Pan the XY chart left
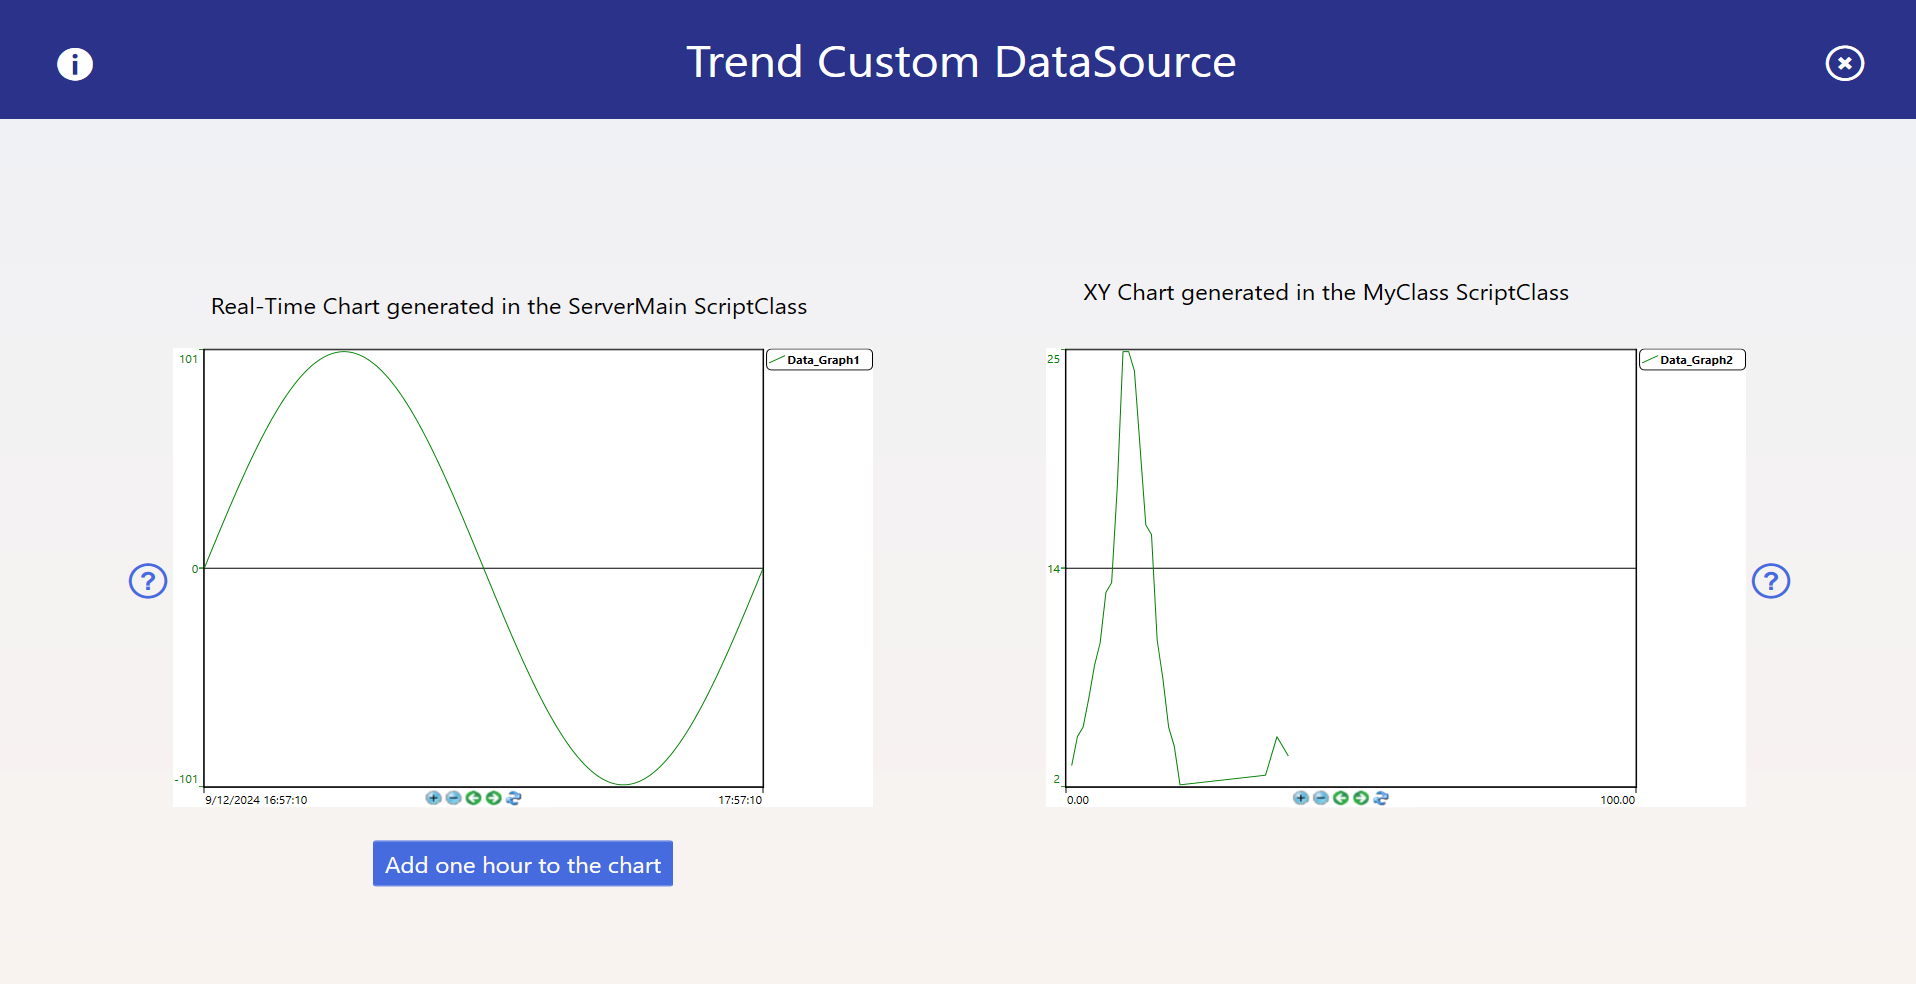The height and width of the screenshot is (984, 1916). pos(1340,798)
